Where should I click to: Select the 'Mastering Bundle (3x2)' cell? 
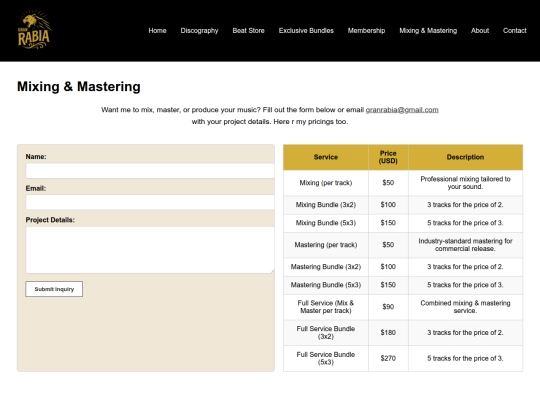(x=326, y=267)
